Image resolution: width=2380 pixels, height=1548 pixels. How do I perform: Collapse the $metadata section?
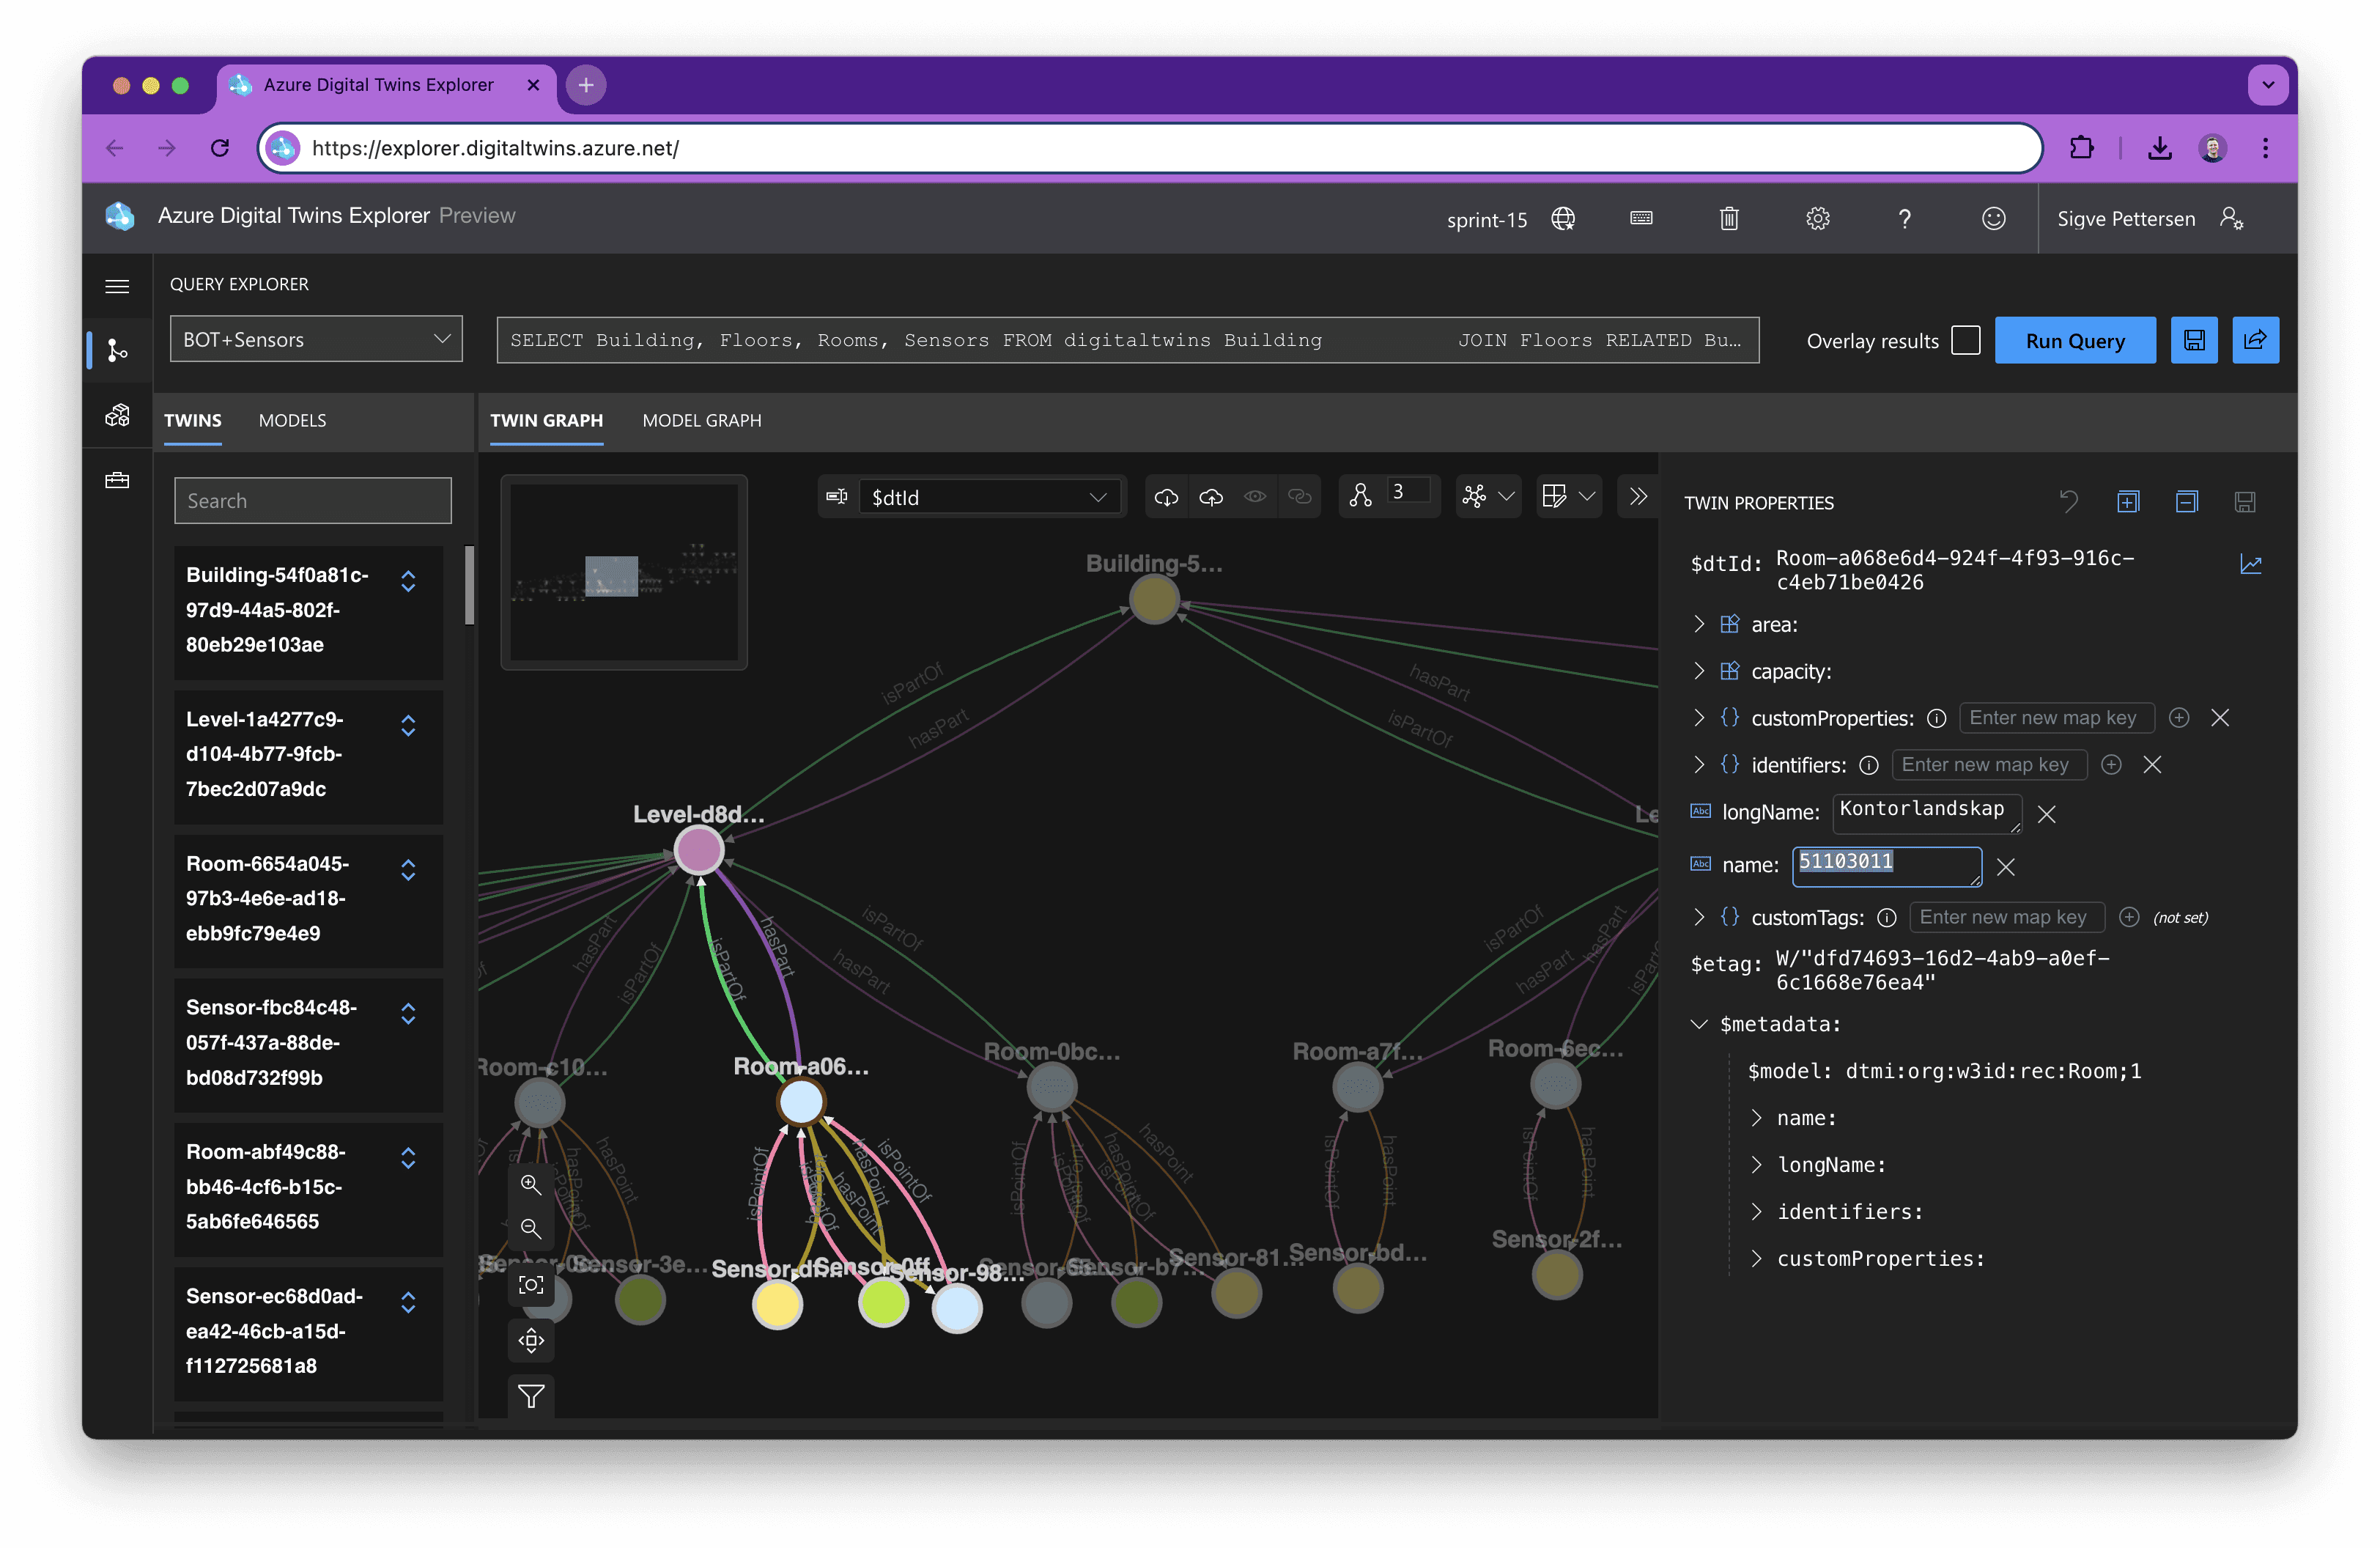coord(1698,1024)
